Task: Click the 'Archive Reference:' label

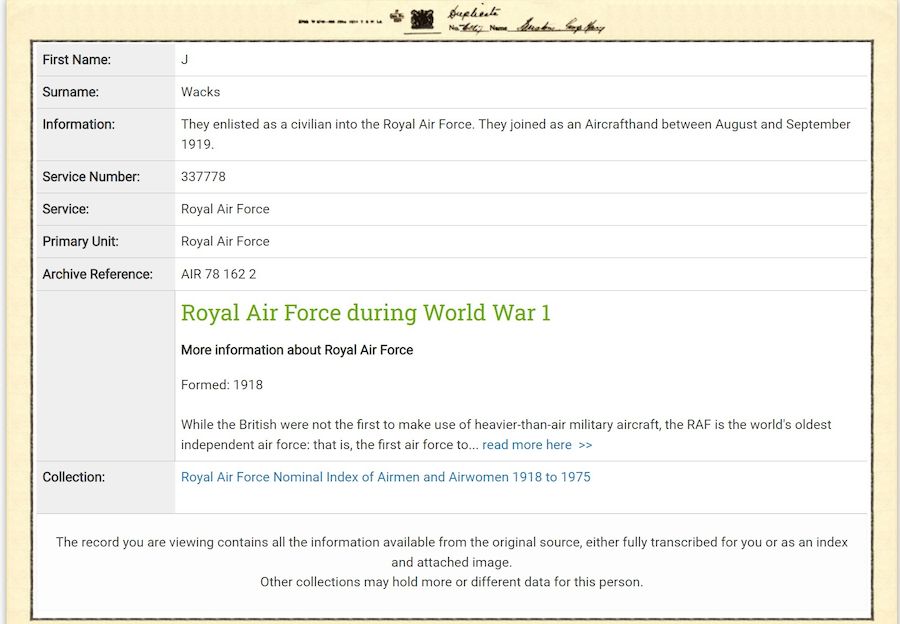Action: [x=98, y=274]
